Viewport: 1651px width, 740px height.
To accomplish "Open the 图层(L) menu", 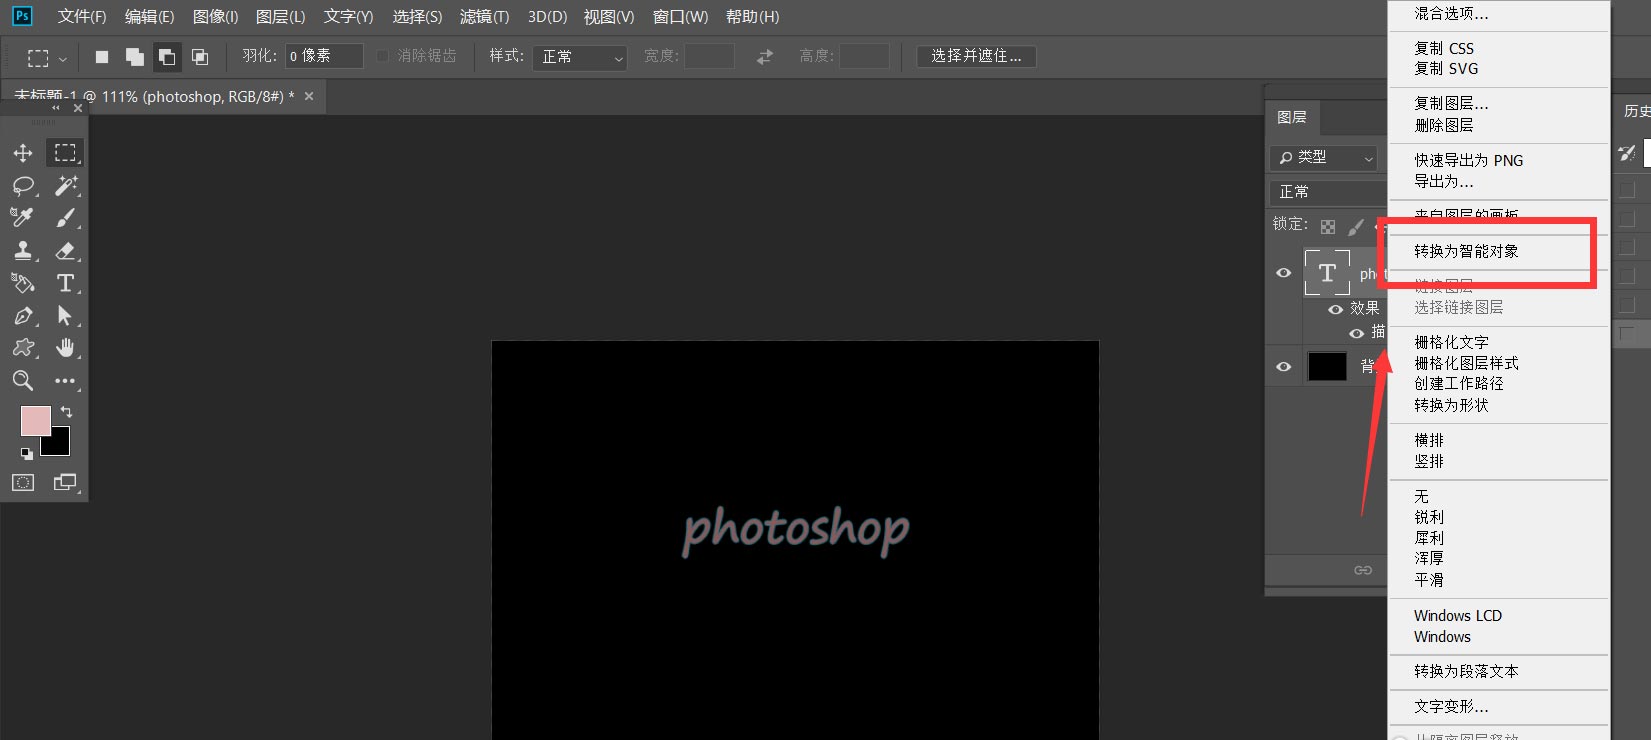I will pos(280,17).
